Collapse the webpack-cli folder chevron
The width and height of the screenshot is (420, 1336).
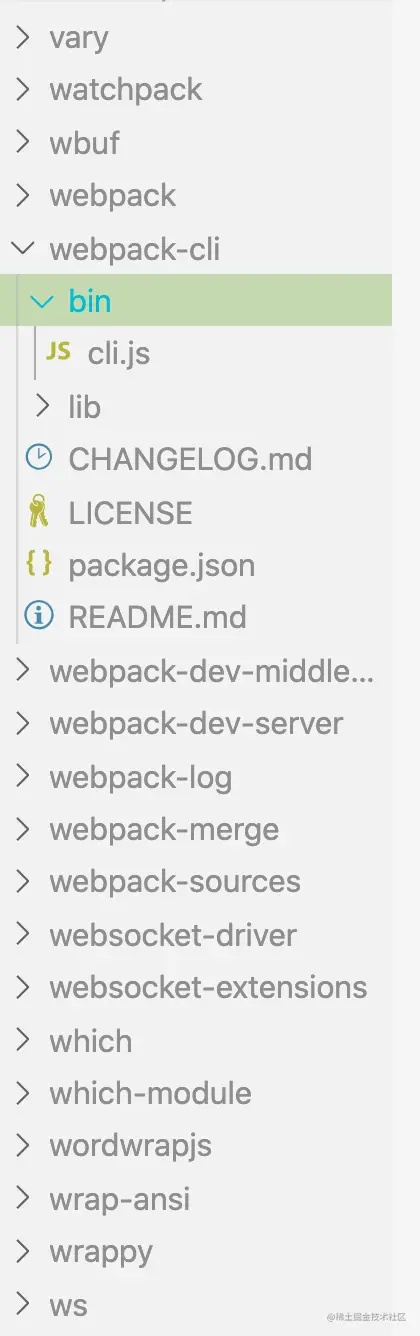22,248
